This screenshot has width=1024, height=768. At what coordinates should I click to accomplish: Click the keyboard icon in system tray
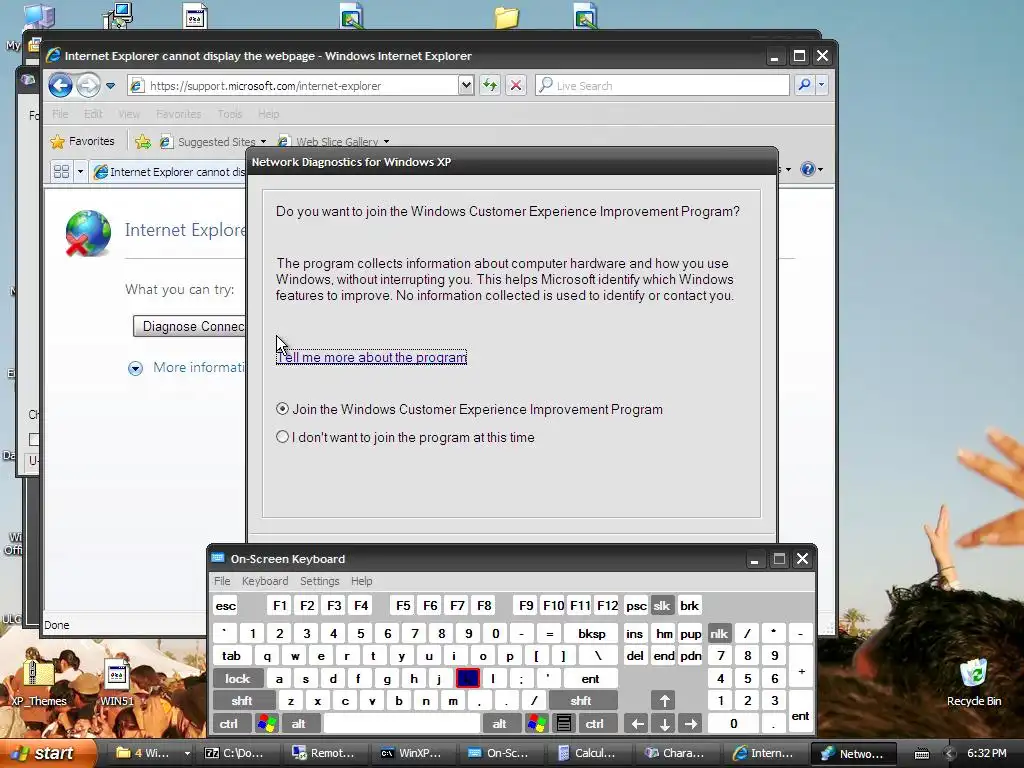pos(921,754)
